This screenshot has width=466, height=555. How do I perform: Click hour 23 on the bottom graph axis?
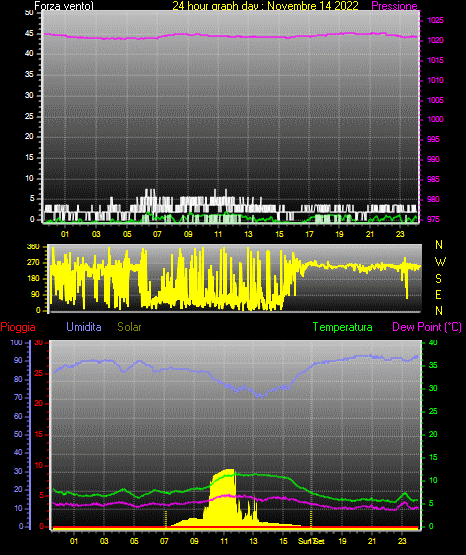pyautogui.click(x=402, y=541)
